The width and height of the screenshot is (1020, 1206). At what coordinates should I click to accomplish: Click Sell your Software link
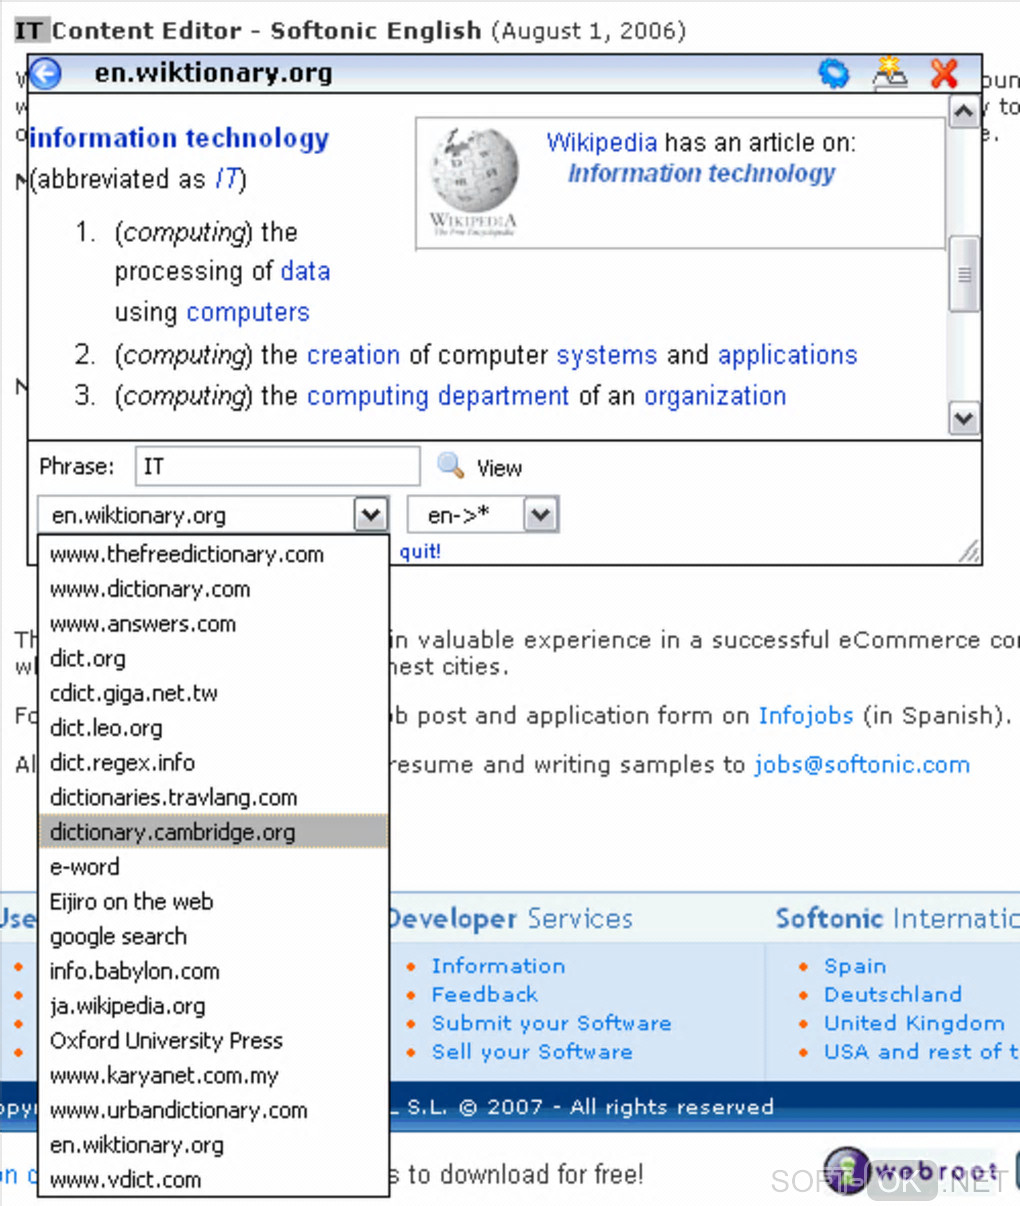[x=531, y=1052]
